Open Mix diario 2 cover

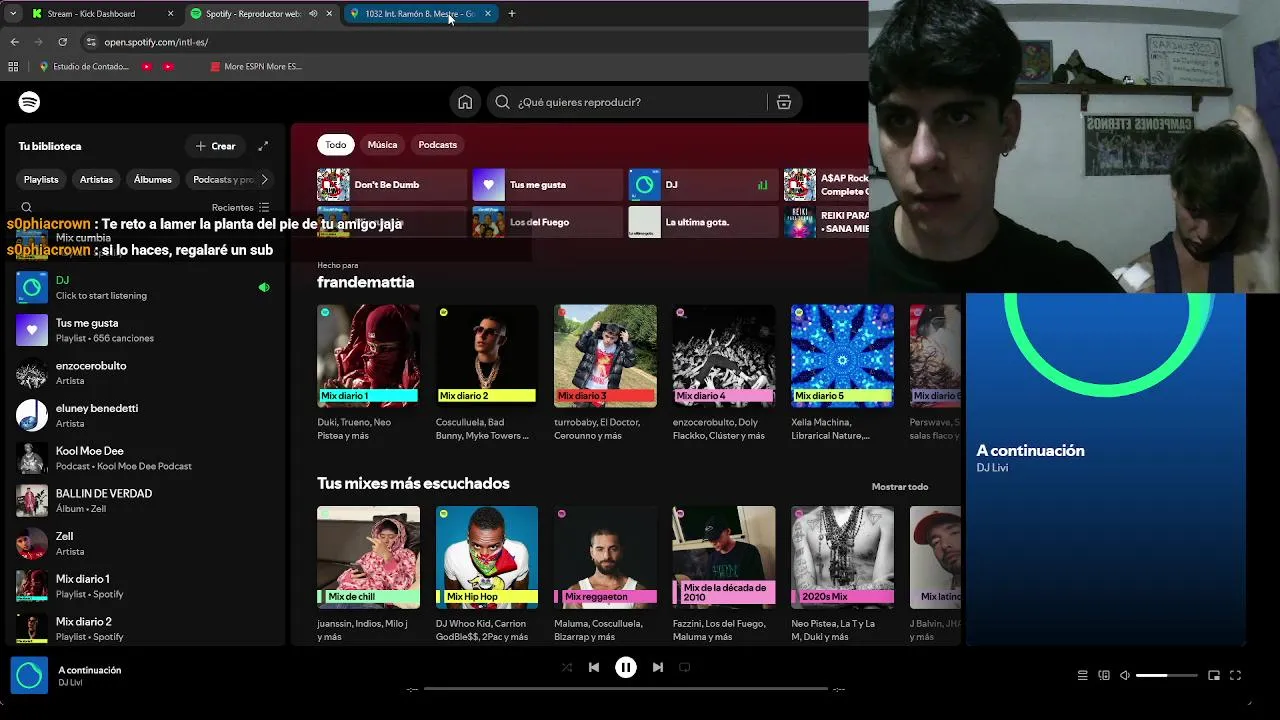487,355
